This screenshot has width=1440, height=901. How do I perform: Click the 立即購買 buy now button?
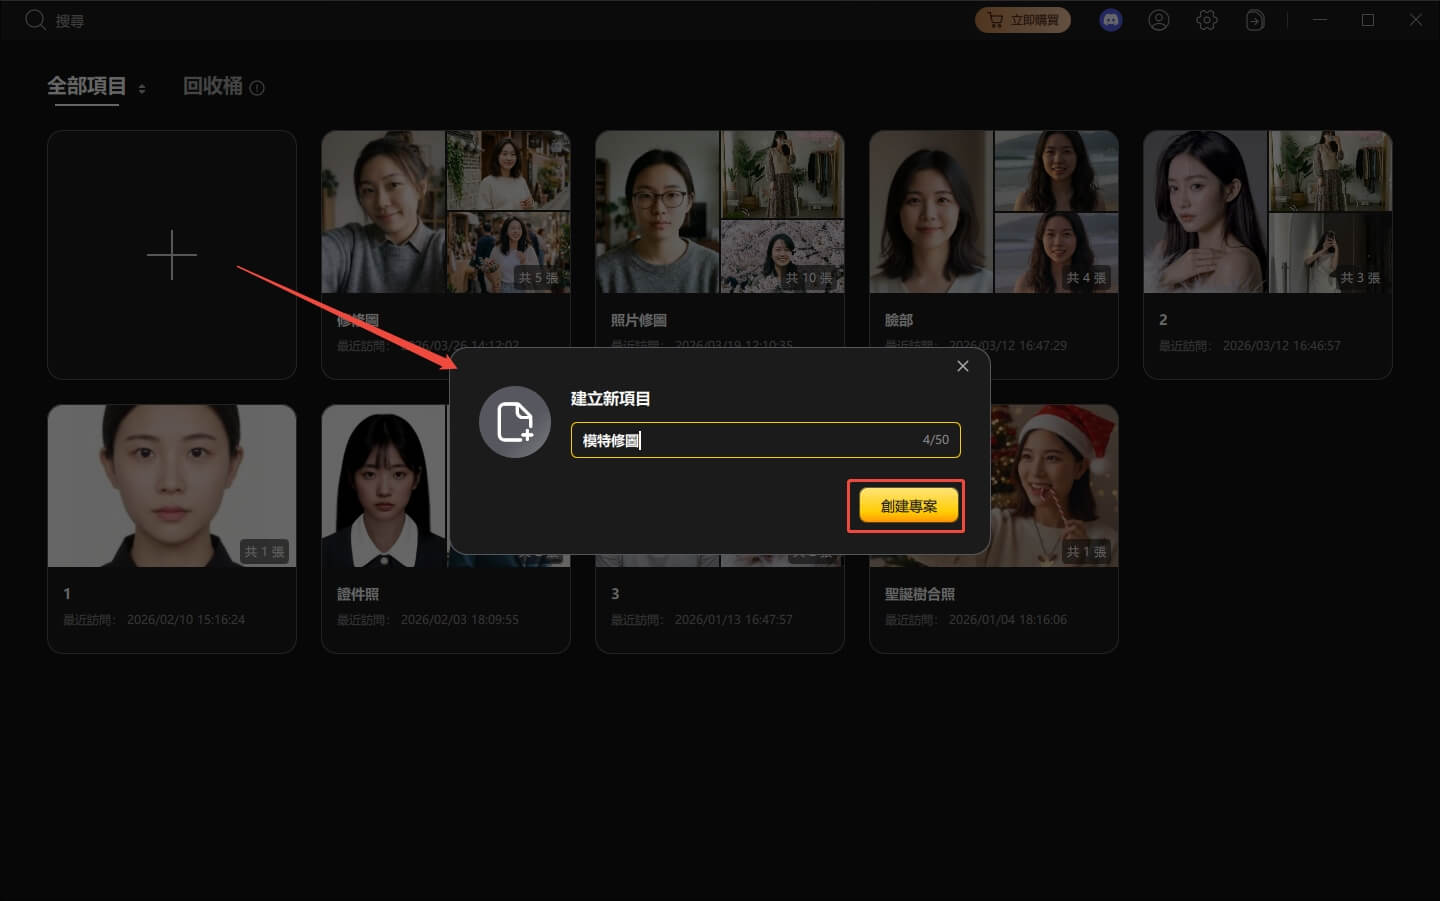click(x=1022, y=20)
